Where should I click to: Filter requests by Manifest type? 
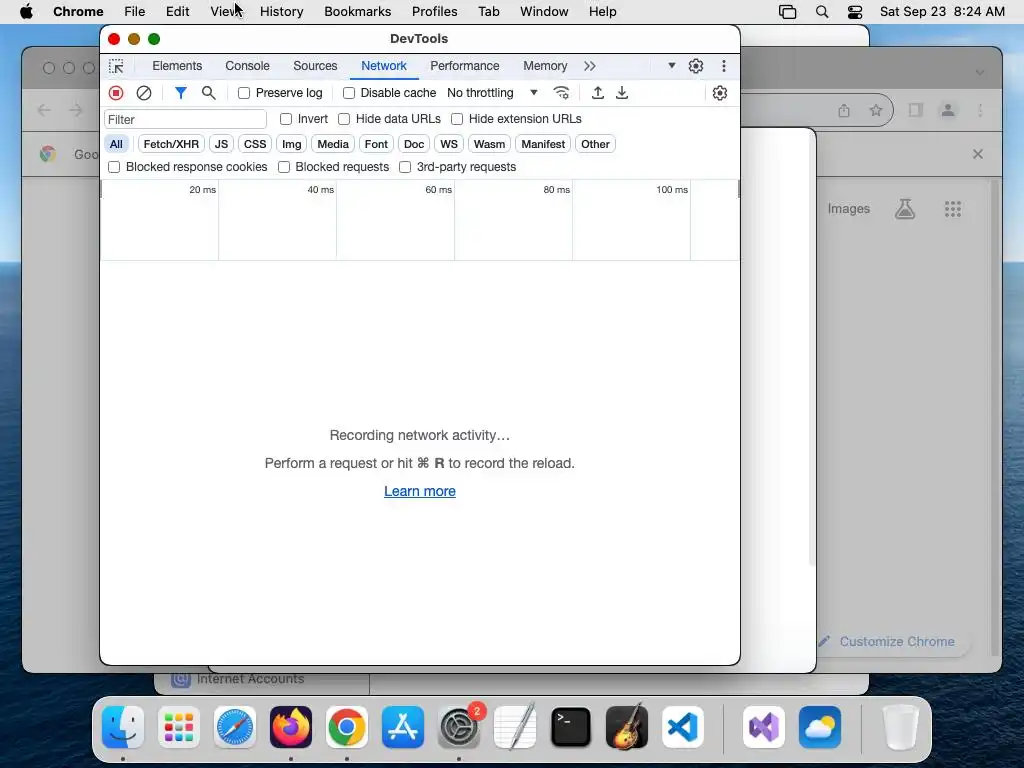pyautogui.click(x=543, y=144)
